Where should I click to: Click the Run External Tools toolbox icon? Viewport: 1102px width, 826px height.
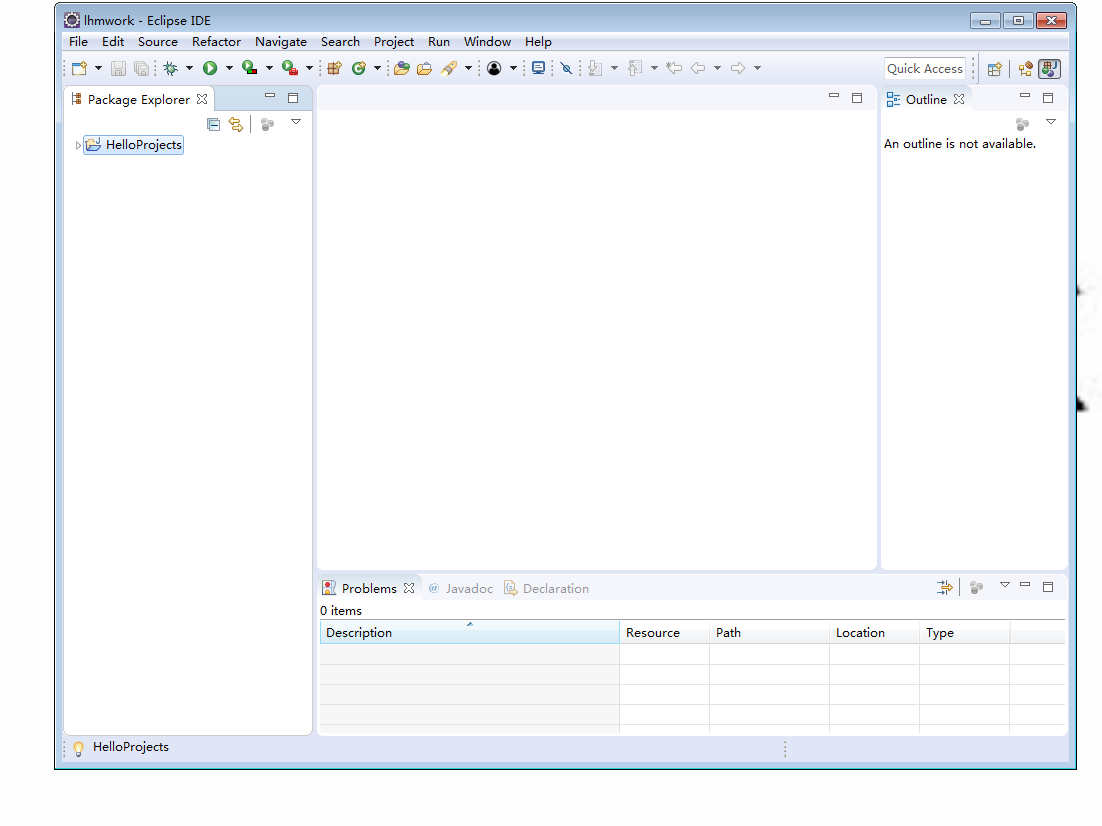[x=290, y=68]
